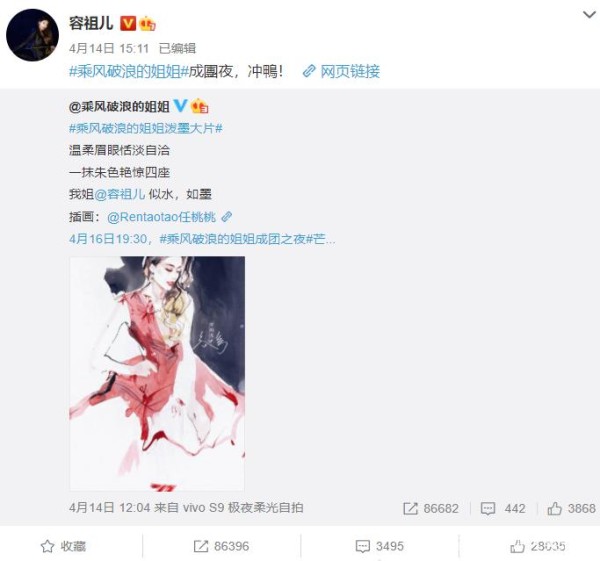Click the orange V verified badge
Viewport: 600px width, 561px height.
[128, 23]
